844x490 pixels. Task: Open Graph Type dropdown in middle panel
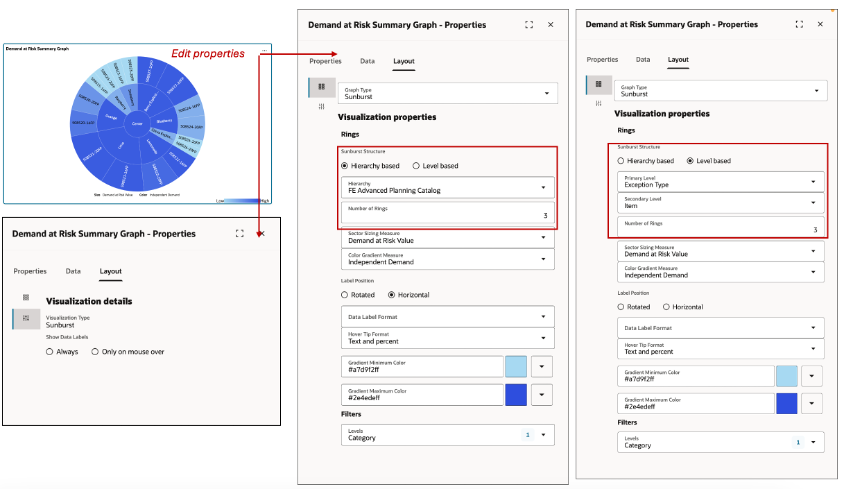448,93
